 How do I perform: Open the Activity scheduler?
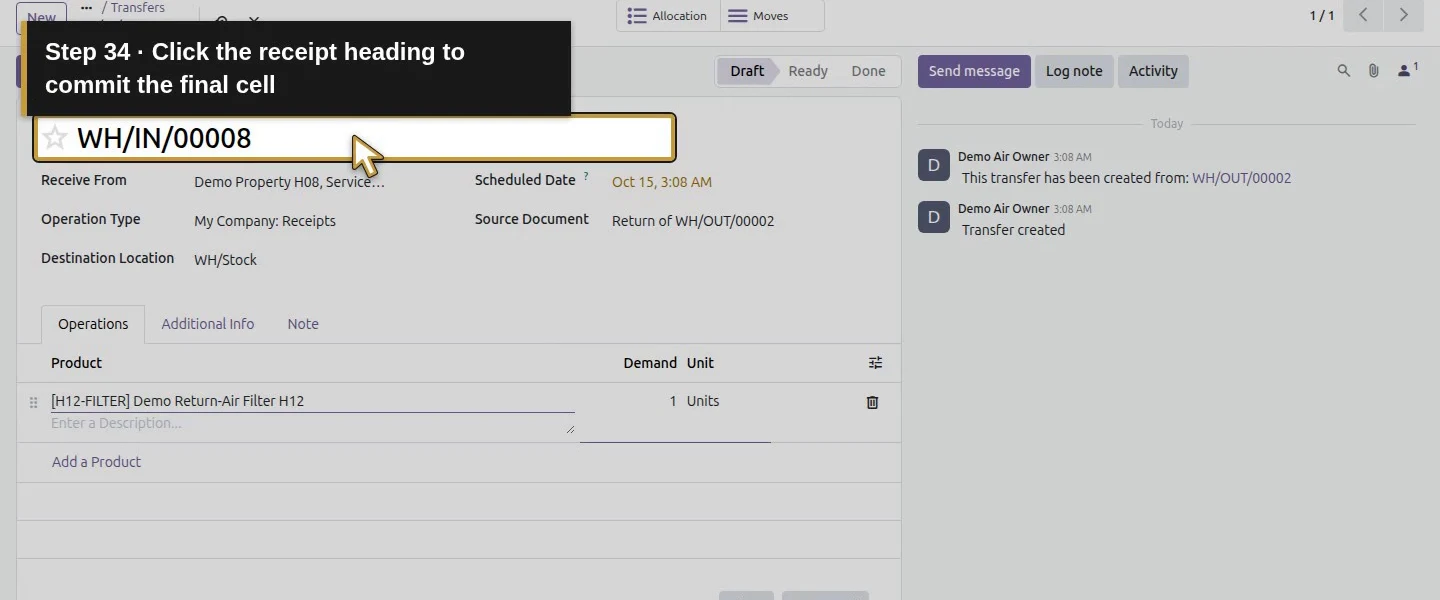[1153, 71]
